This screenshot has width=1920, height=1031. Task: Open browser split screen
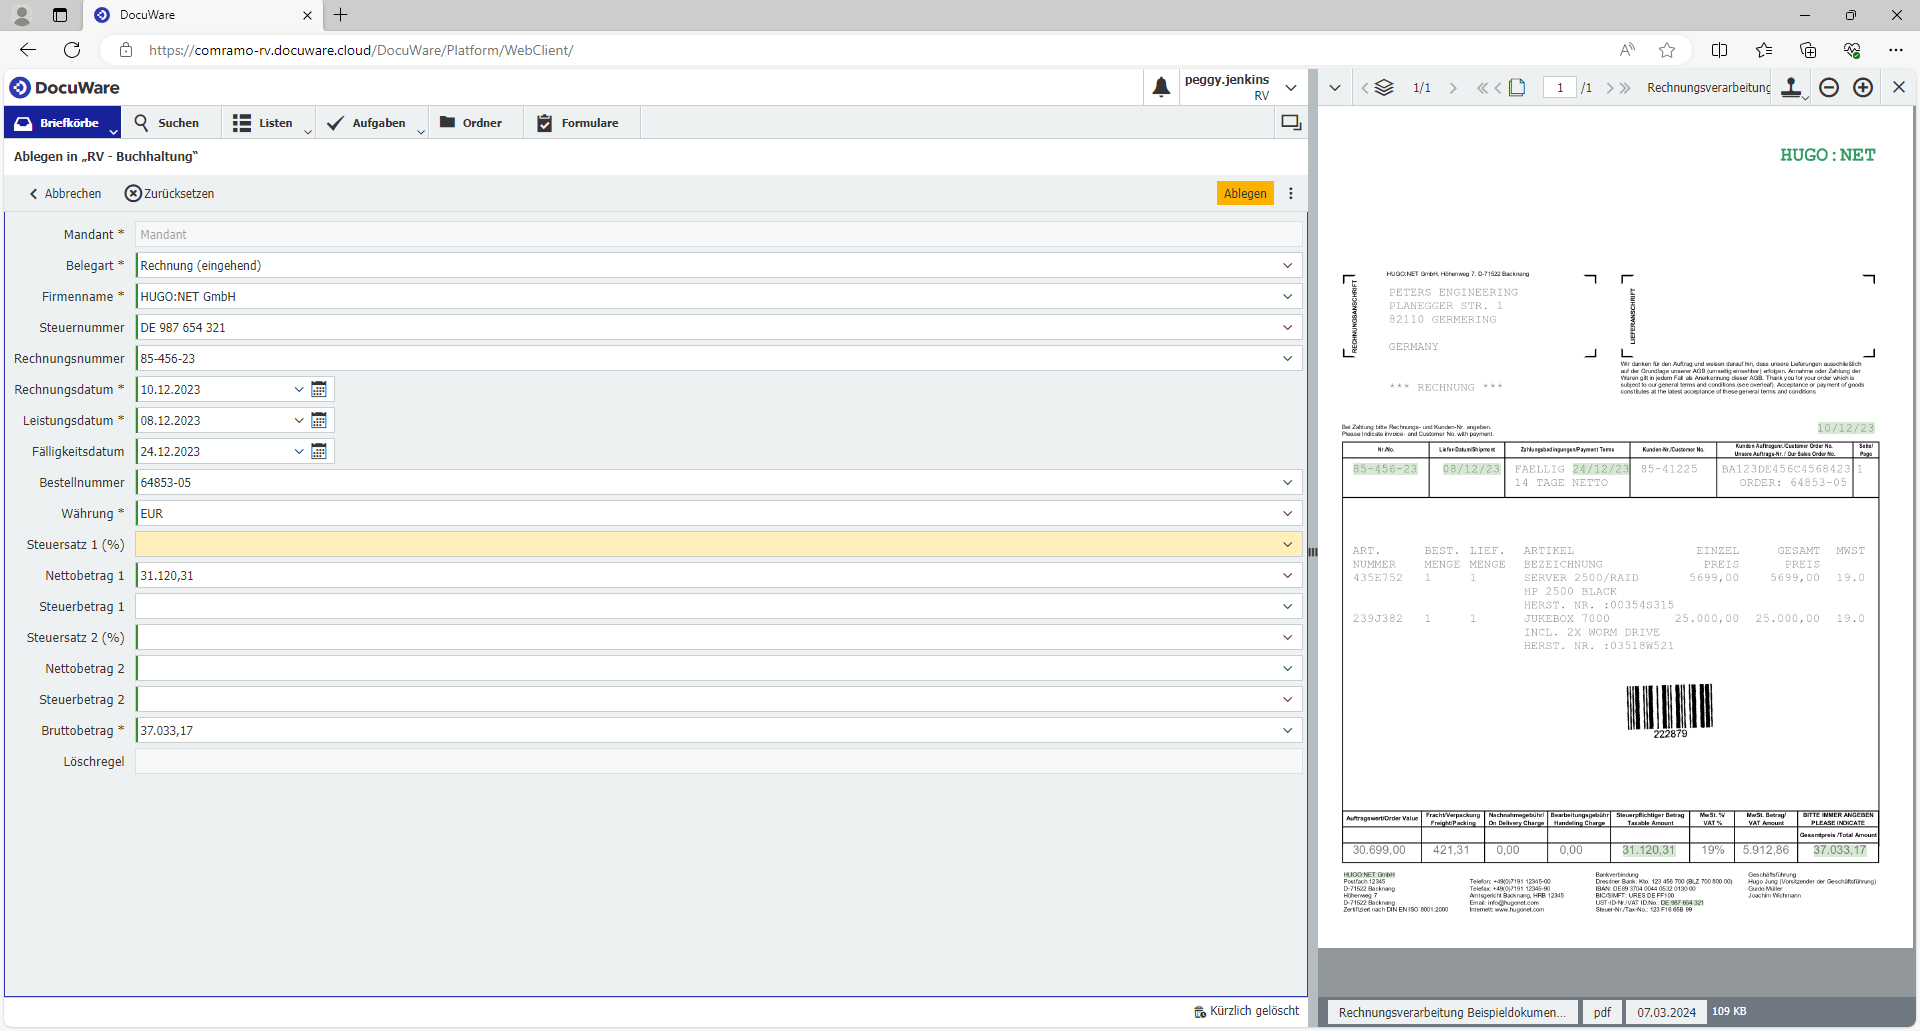click(1720, 50)
